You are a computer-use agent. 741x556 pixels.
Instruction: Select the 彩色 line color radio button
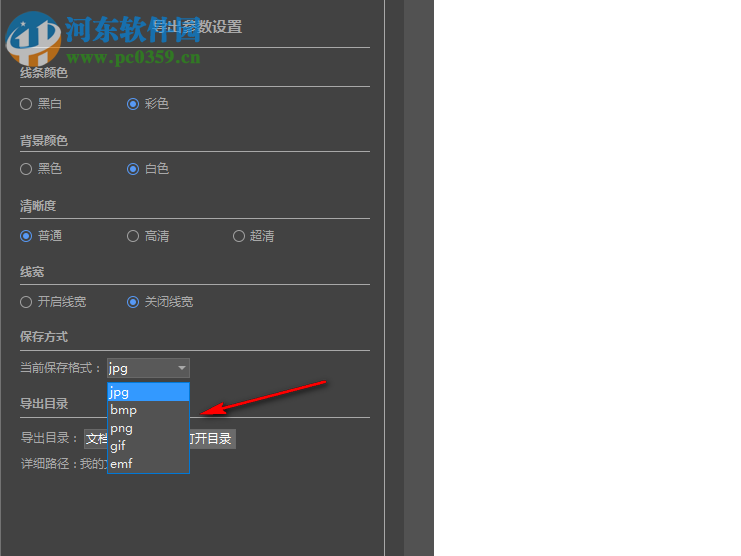(x=133, y=104)
